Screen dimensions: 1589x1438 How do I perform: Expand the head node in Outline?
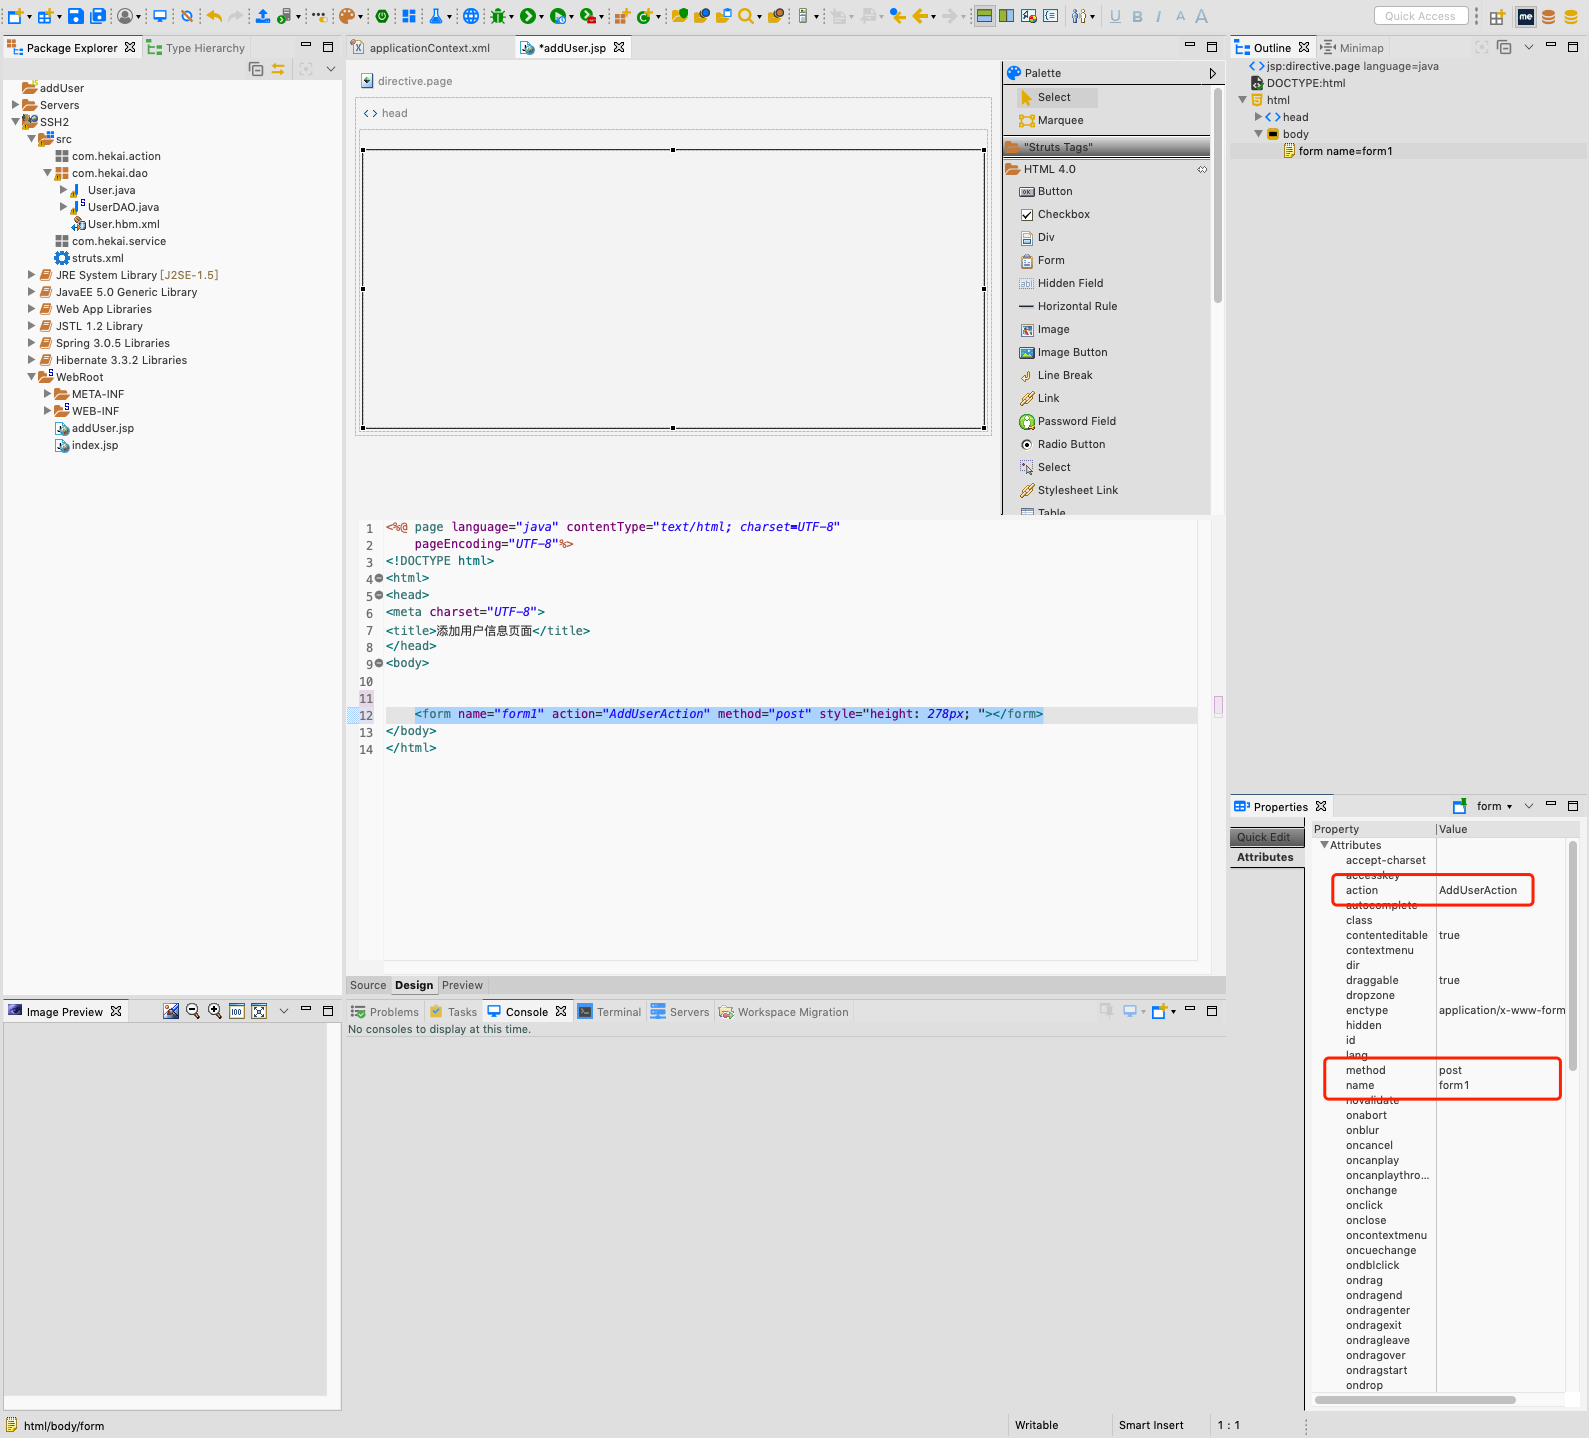click(1259, 117)
